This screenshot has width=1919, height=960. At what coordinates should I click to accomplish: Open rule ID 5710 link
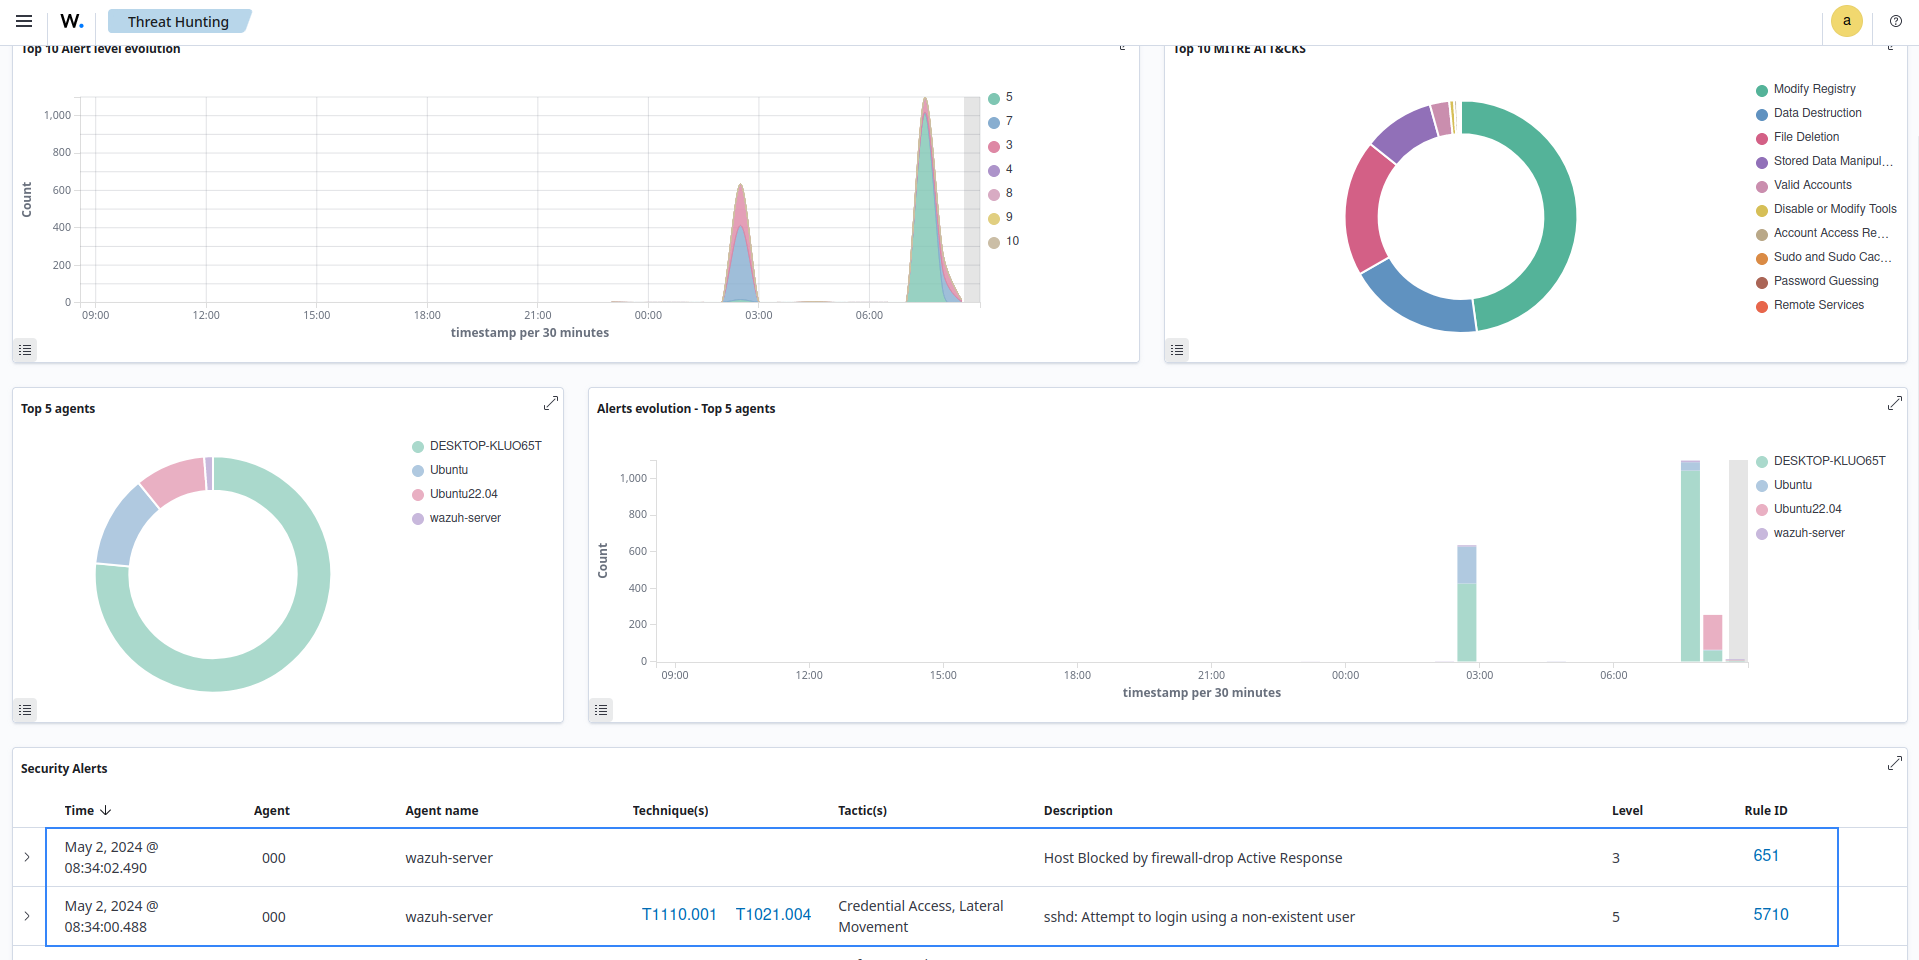point(1770,915)
